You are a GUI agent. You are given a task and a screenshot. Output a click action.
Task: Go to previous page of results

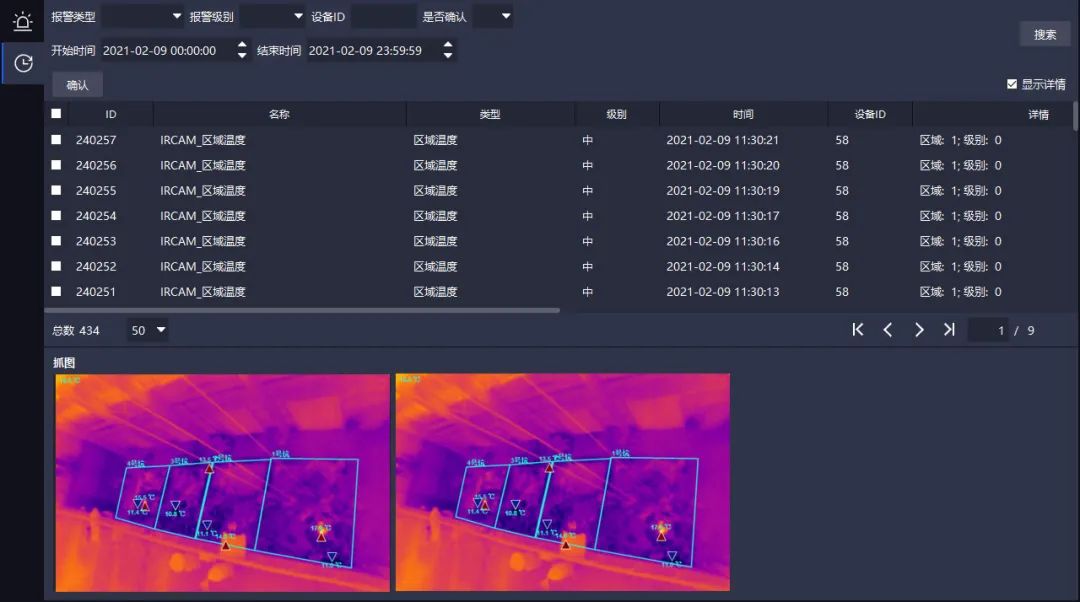(888, 330)
